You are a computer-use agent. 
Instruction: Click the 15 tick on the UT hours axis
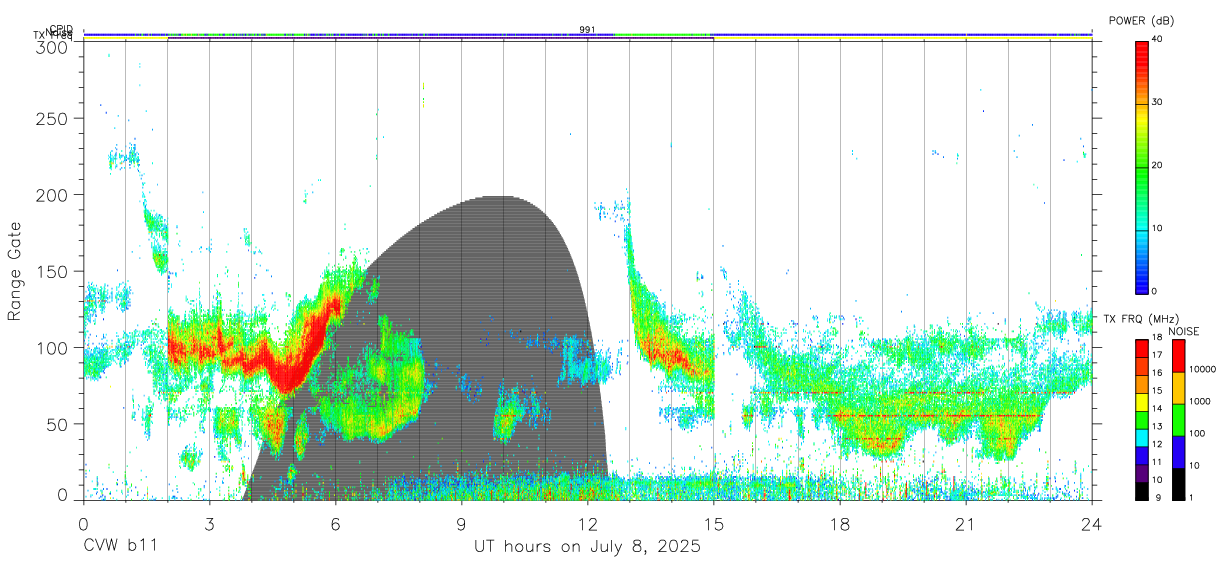pos(714,524)
